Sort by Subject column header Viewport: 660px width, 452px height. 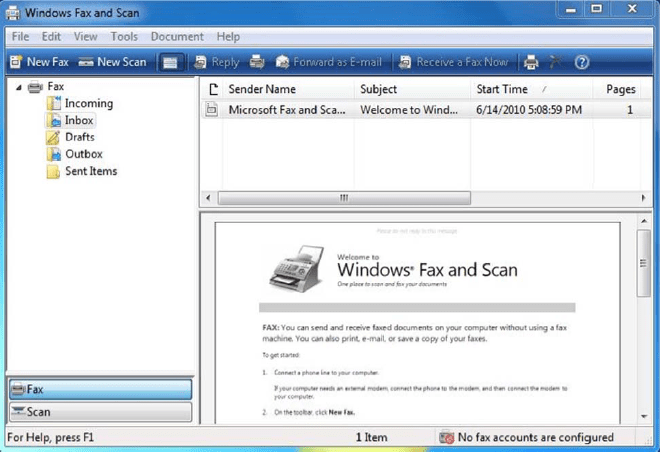412,89
